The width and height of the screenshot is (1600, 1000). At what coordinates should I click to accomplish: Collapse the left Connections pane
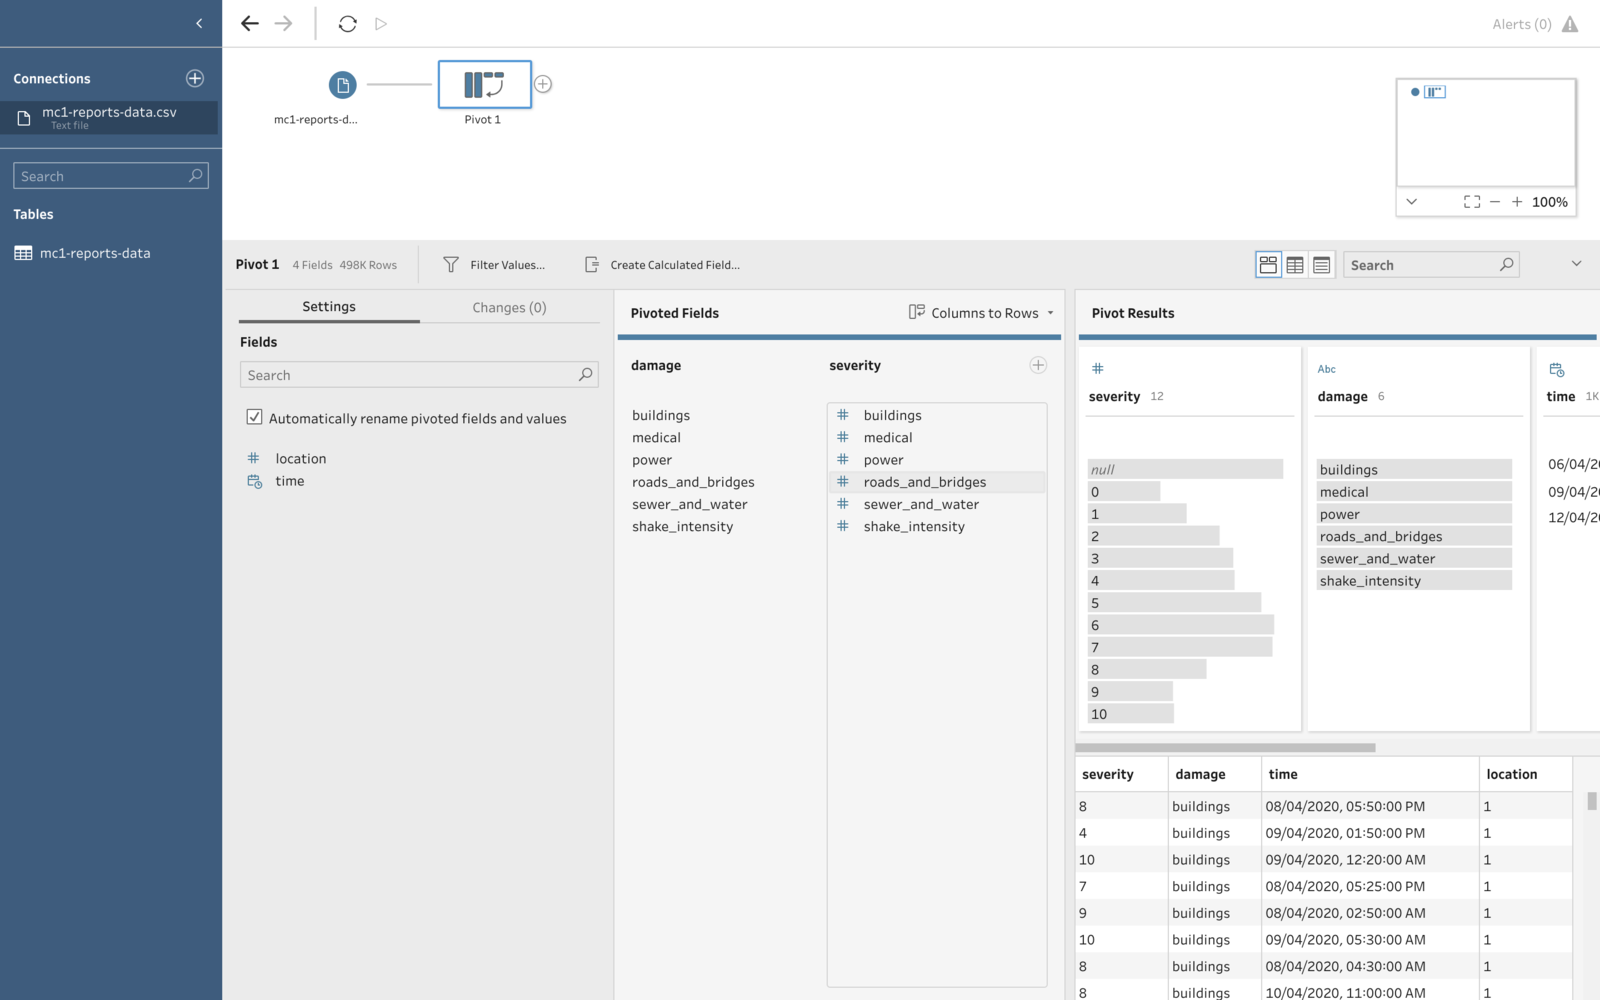point(199,22)
